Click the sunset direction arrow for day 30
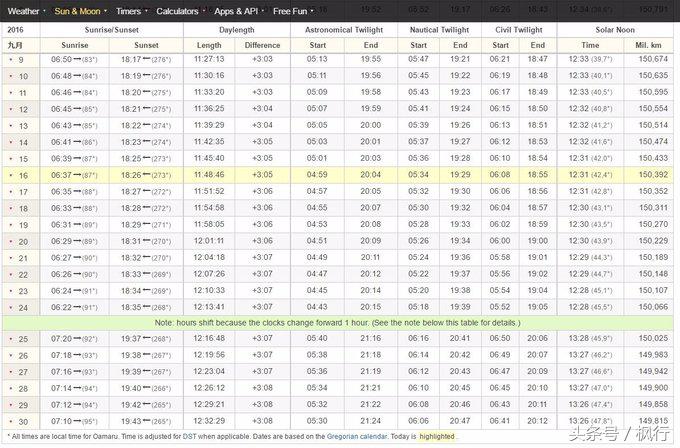680x448 pixels. coord(146,422)
